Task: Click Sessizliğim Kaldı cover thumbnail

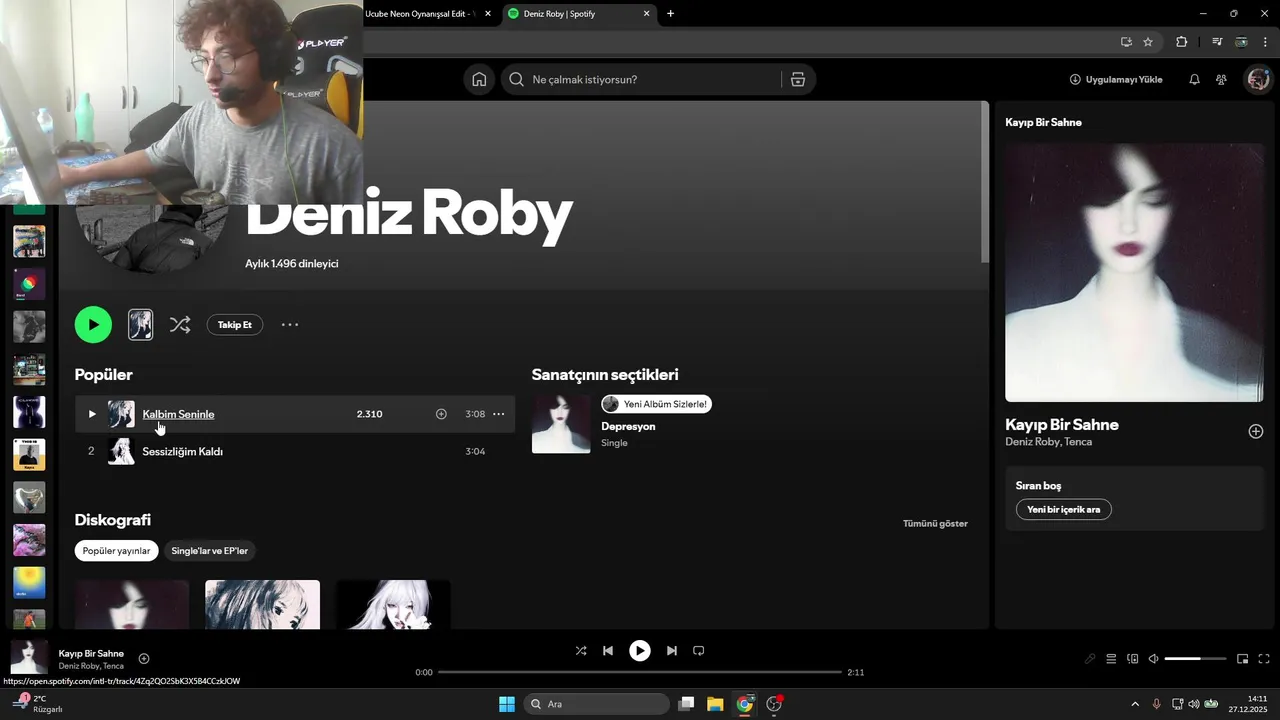Action: coord(121,451)
